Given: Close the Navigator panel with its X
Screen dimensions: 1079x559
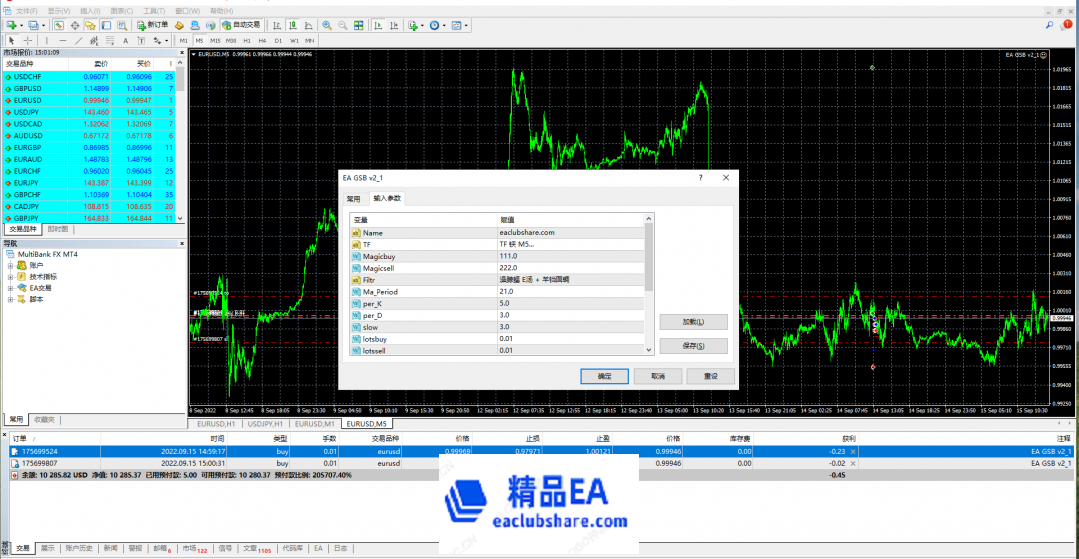Looking at the screenshot, I should pyautogui.click(x=182, y=243).
